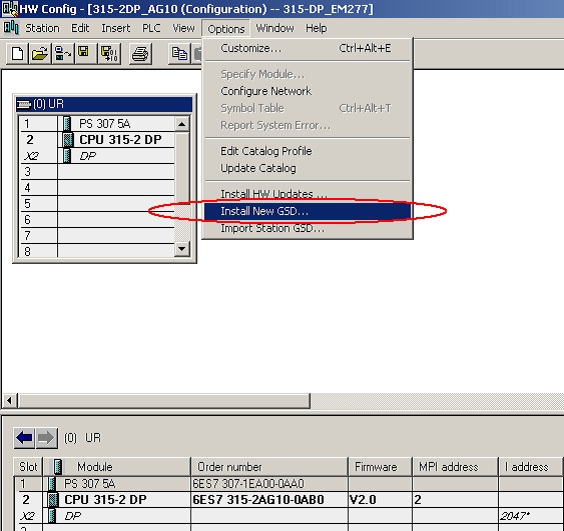Open a station with the folder icon
The image size is (564, 531).
point(40,54)
